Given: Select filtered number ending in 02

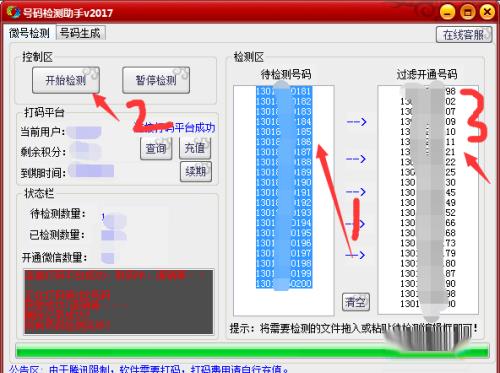Looking at the screenshot, I should click(x=428, y=101).
